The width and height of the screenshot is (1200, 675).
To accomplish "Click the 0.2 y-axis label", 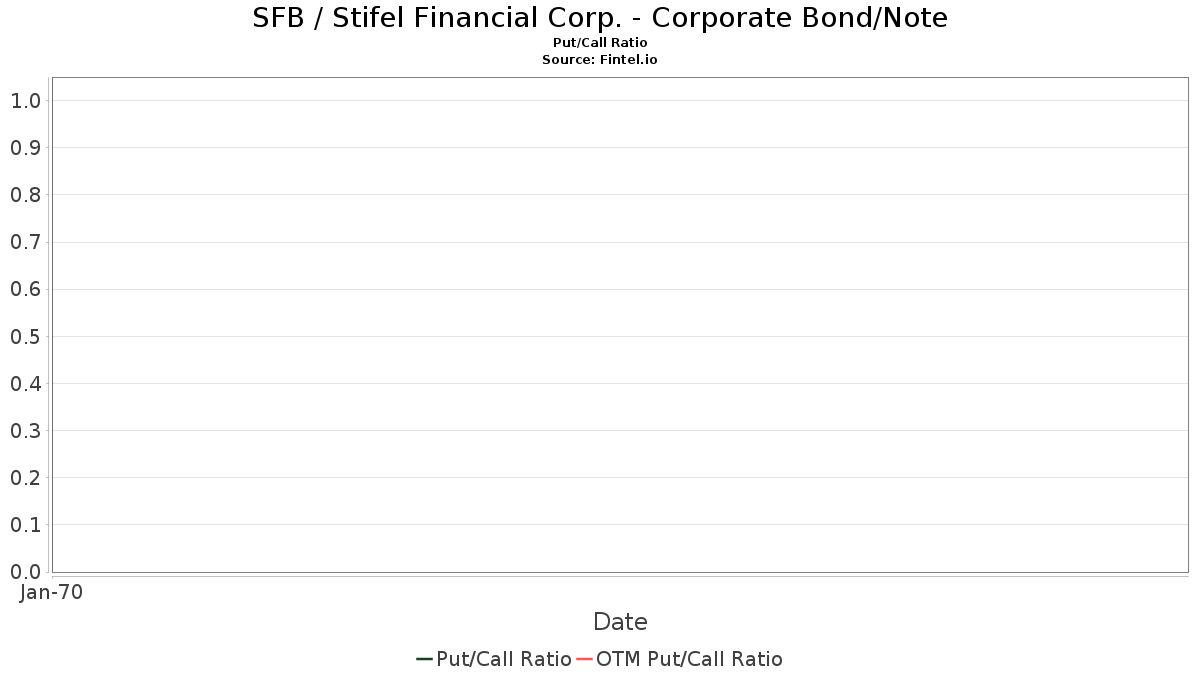I will (26, 477).
